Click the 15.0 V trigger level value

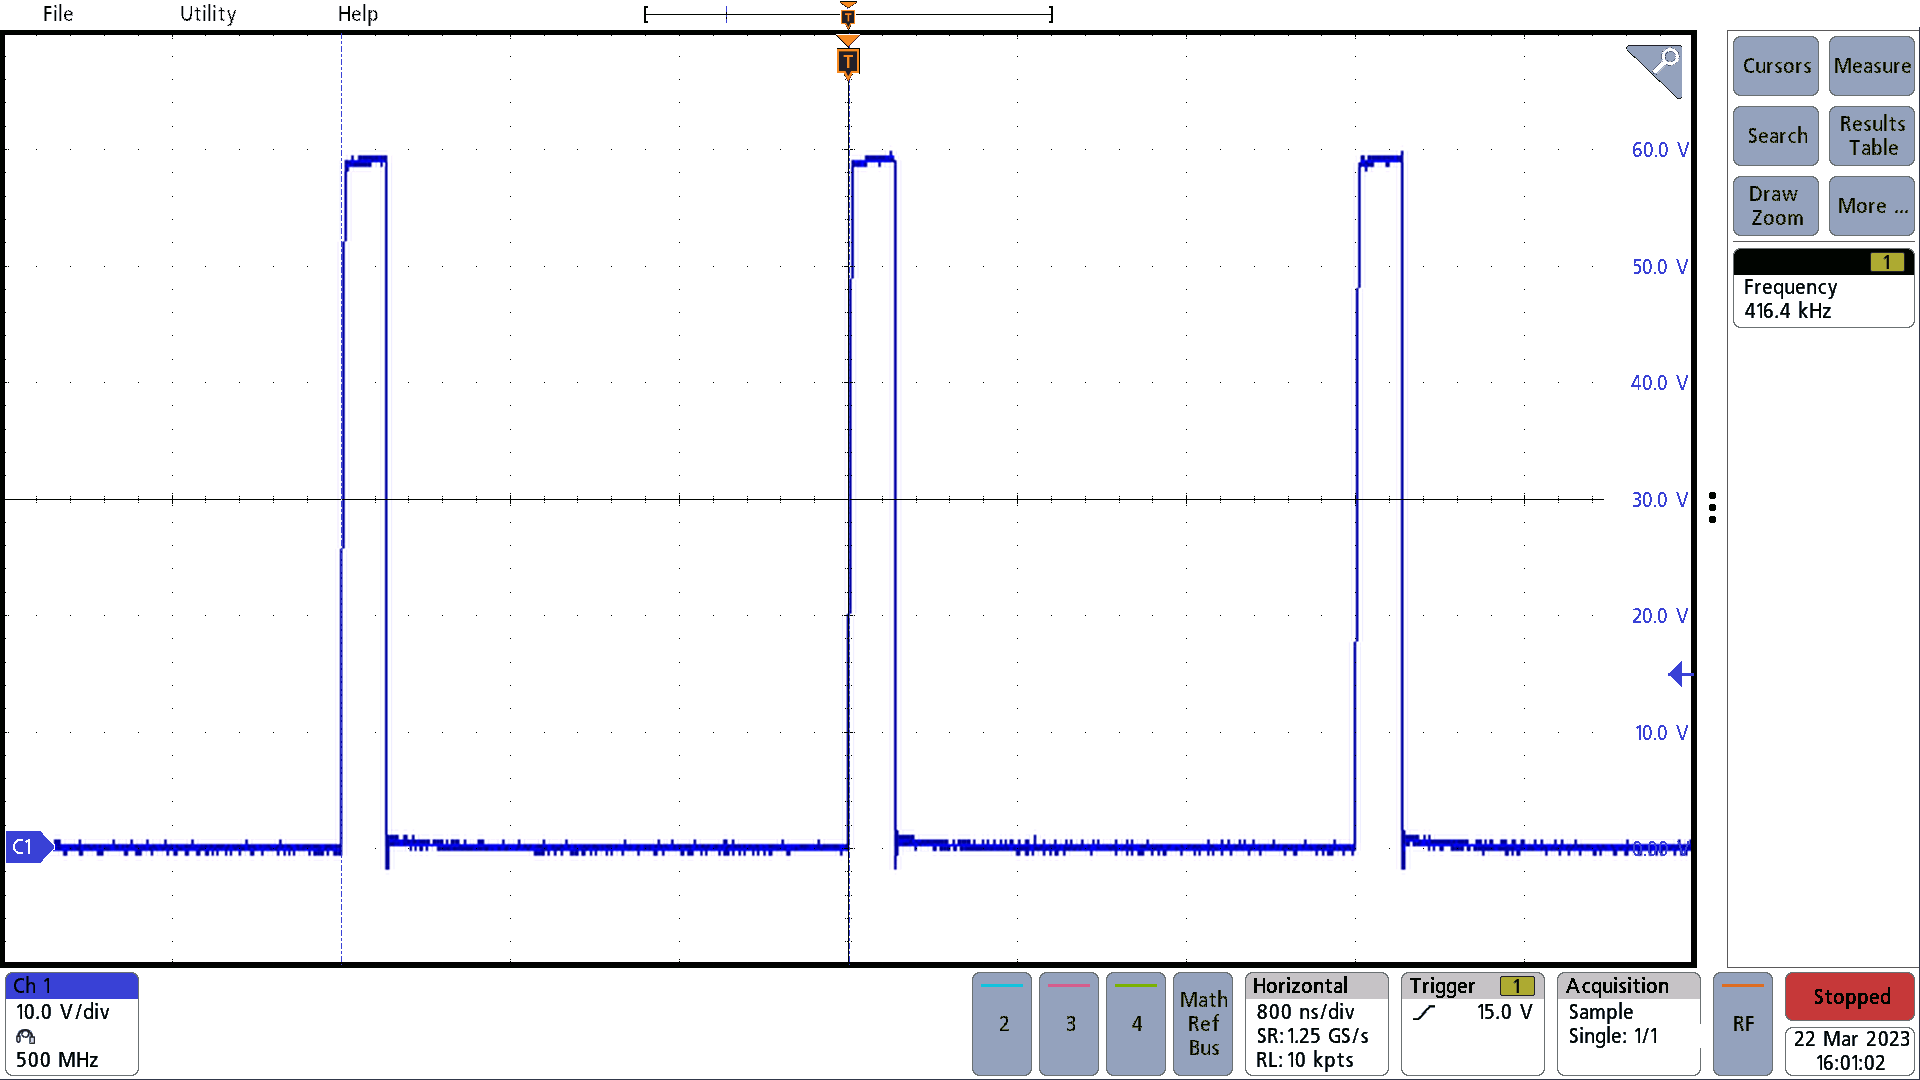tap(1504, 1012)
